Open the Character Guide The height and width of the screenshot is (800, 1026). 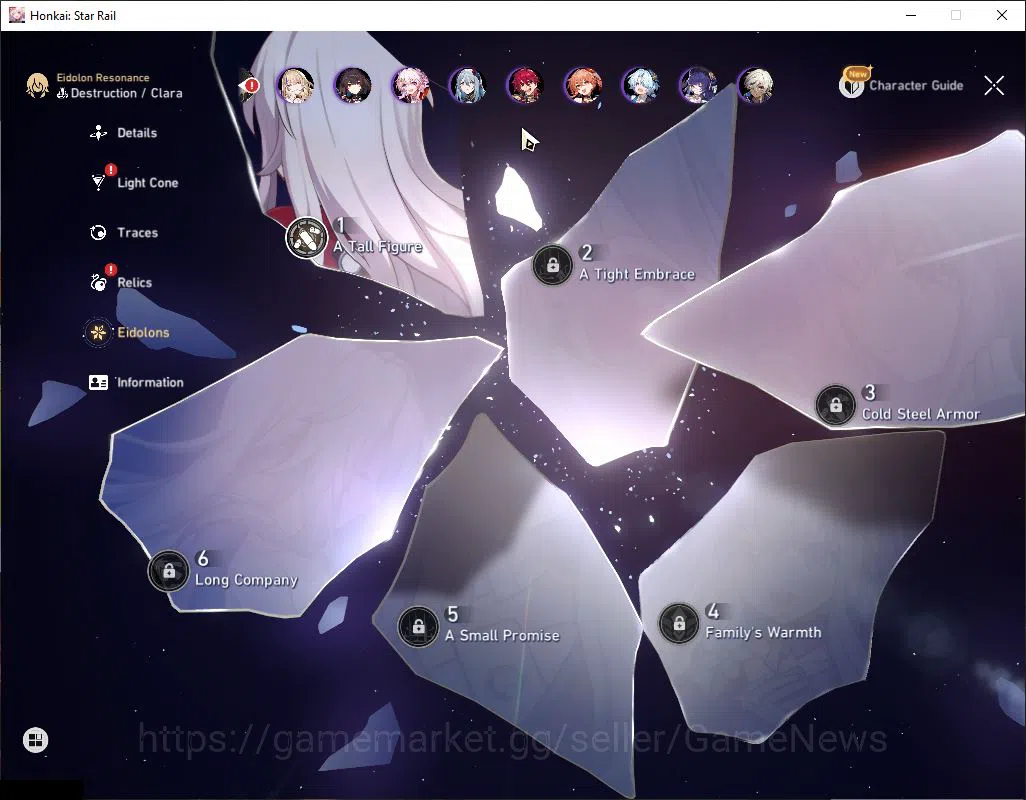[x=902, y=84]
